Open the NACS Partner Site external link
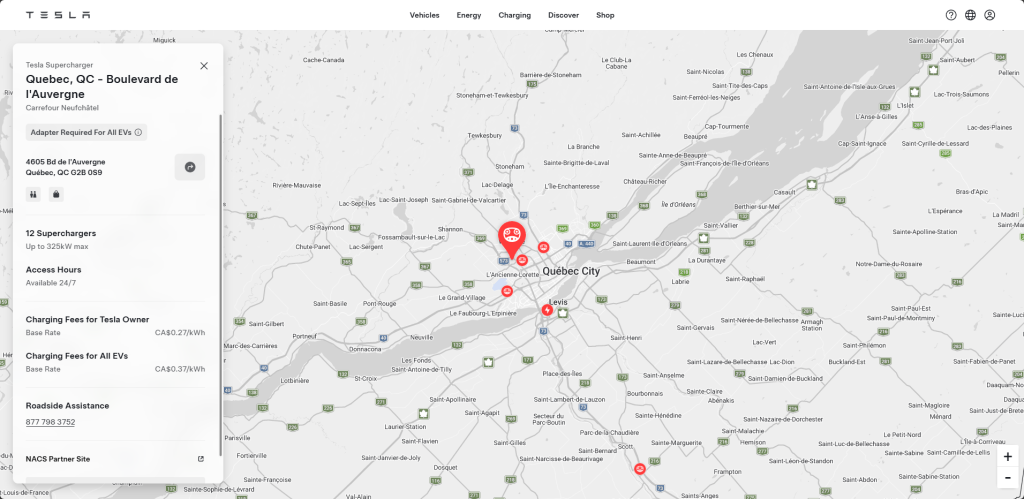Viewport: 1024px width, 499px height. coord(200,459)
